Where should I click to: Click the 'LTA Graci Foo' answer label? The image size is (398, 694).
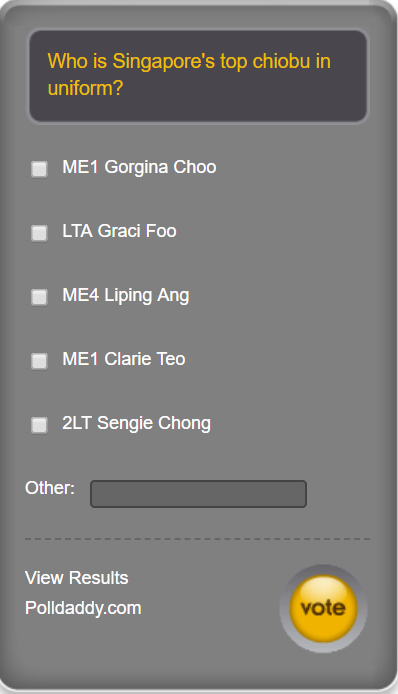tap(119, 231)
